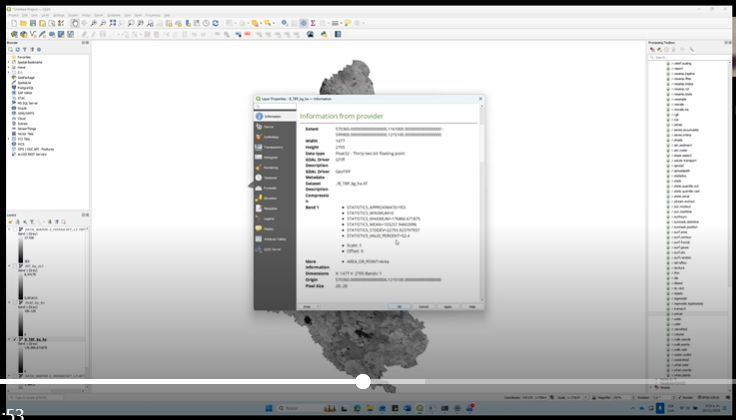Open the Transparency properties tab

click(x=267, y=147)
